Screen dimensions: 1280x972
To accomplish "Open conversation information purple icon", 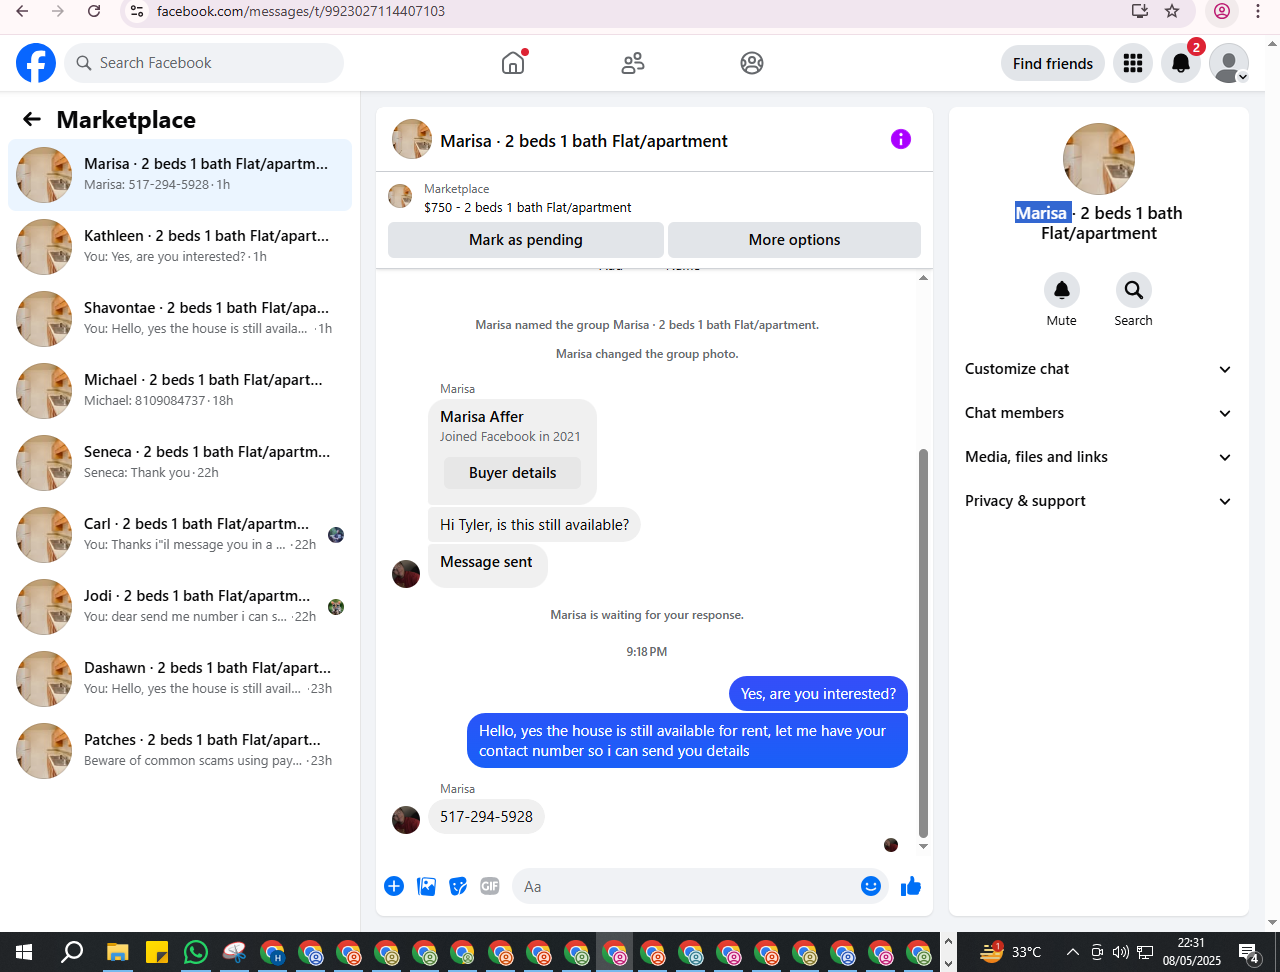I will pos(901,139).
